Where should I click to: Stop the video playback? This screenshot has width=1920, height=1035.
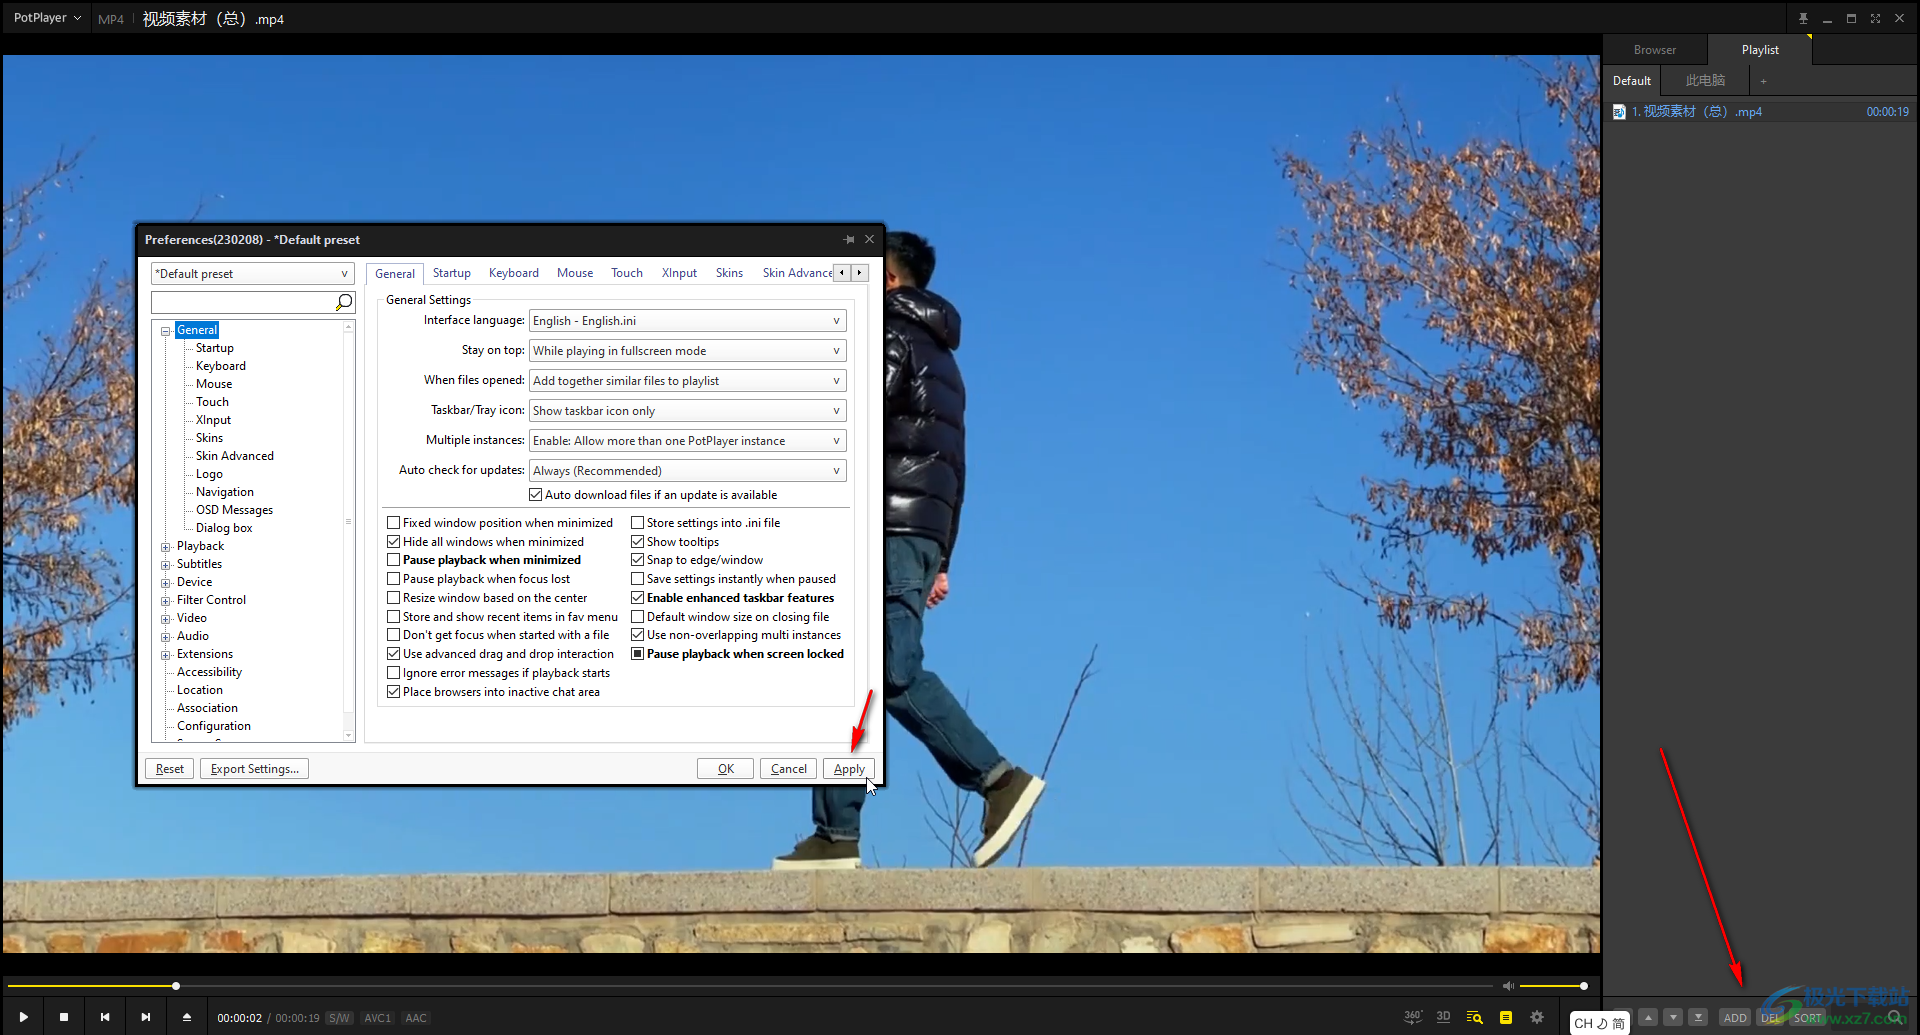point(64,1017)
